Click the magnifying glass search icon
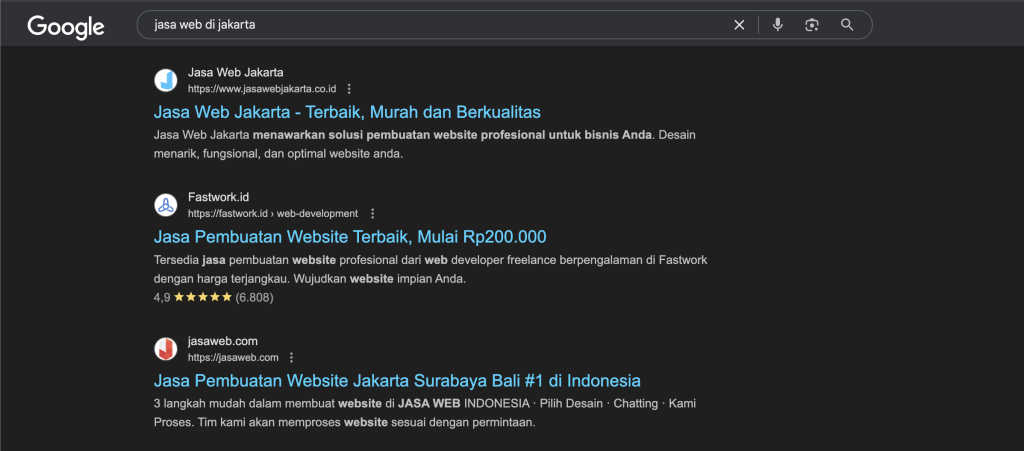1024x451 pixels. coord(847,25)
